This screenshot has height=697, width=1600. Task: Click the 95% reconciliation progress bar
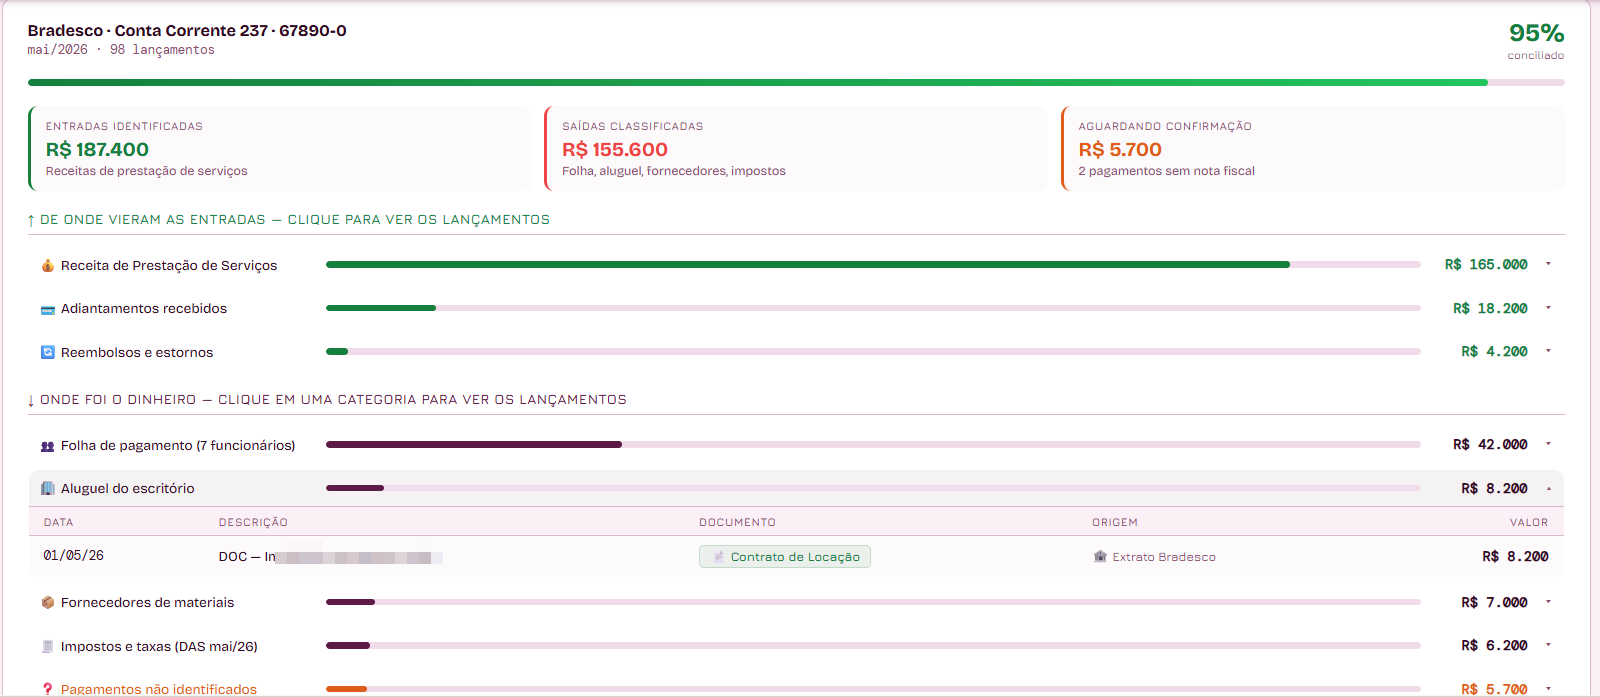tap(796, 82)
